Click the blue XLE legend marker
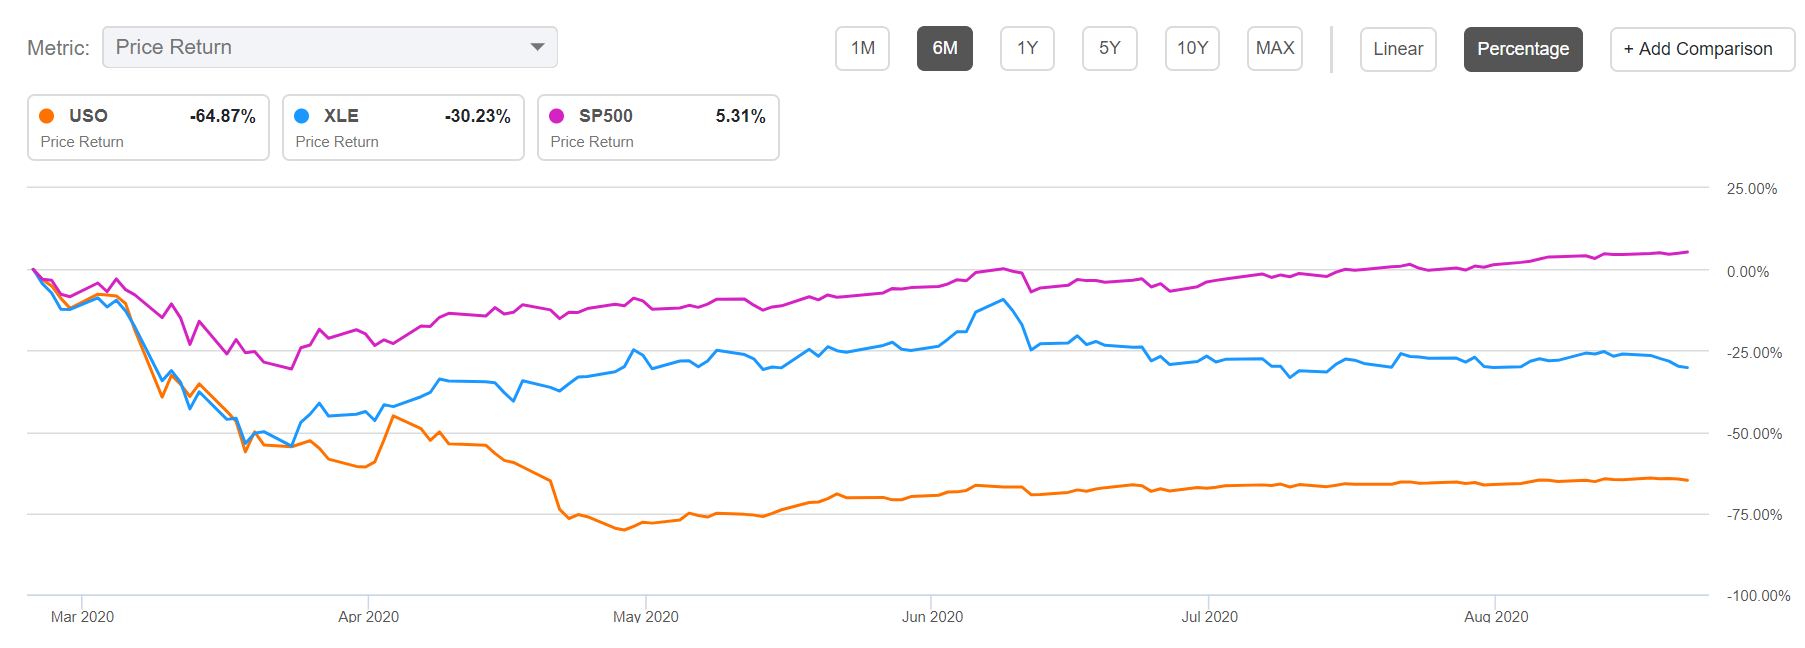The image size is (1805, 648). (300, 116)
